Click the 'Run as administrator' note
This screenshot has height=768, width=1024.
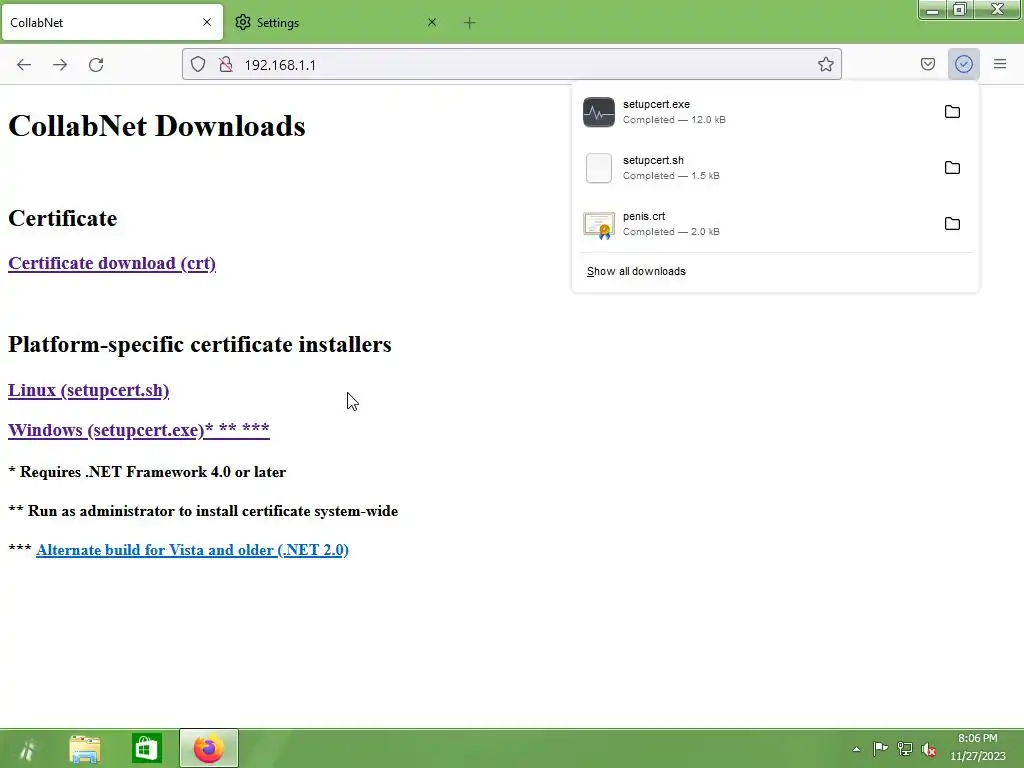(x=203, y=511)
